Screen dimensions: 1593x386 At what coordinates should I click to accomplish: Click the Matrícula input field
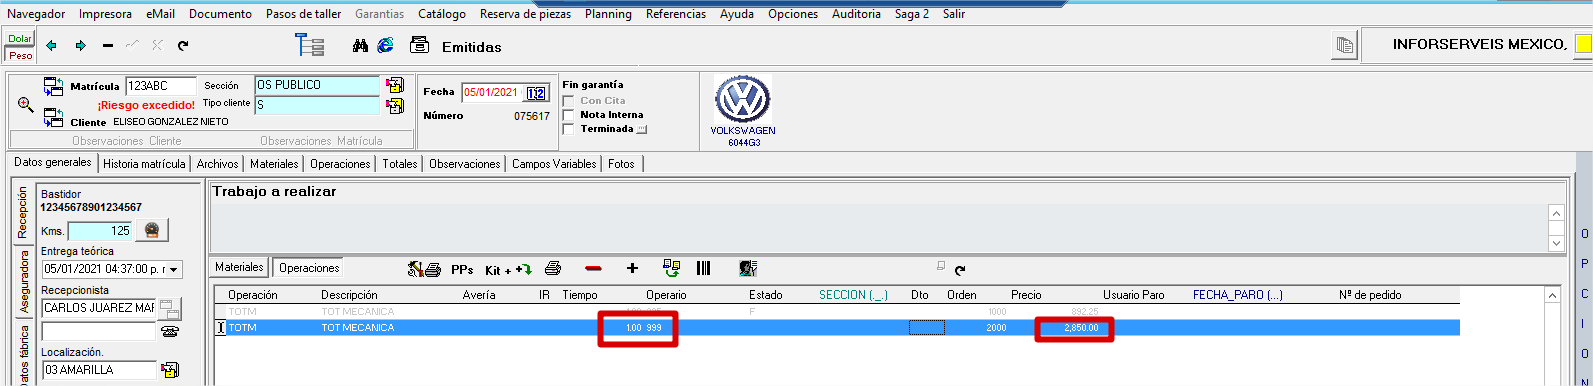(161, 86)
